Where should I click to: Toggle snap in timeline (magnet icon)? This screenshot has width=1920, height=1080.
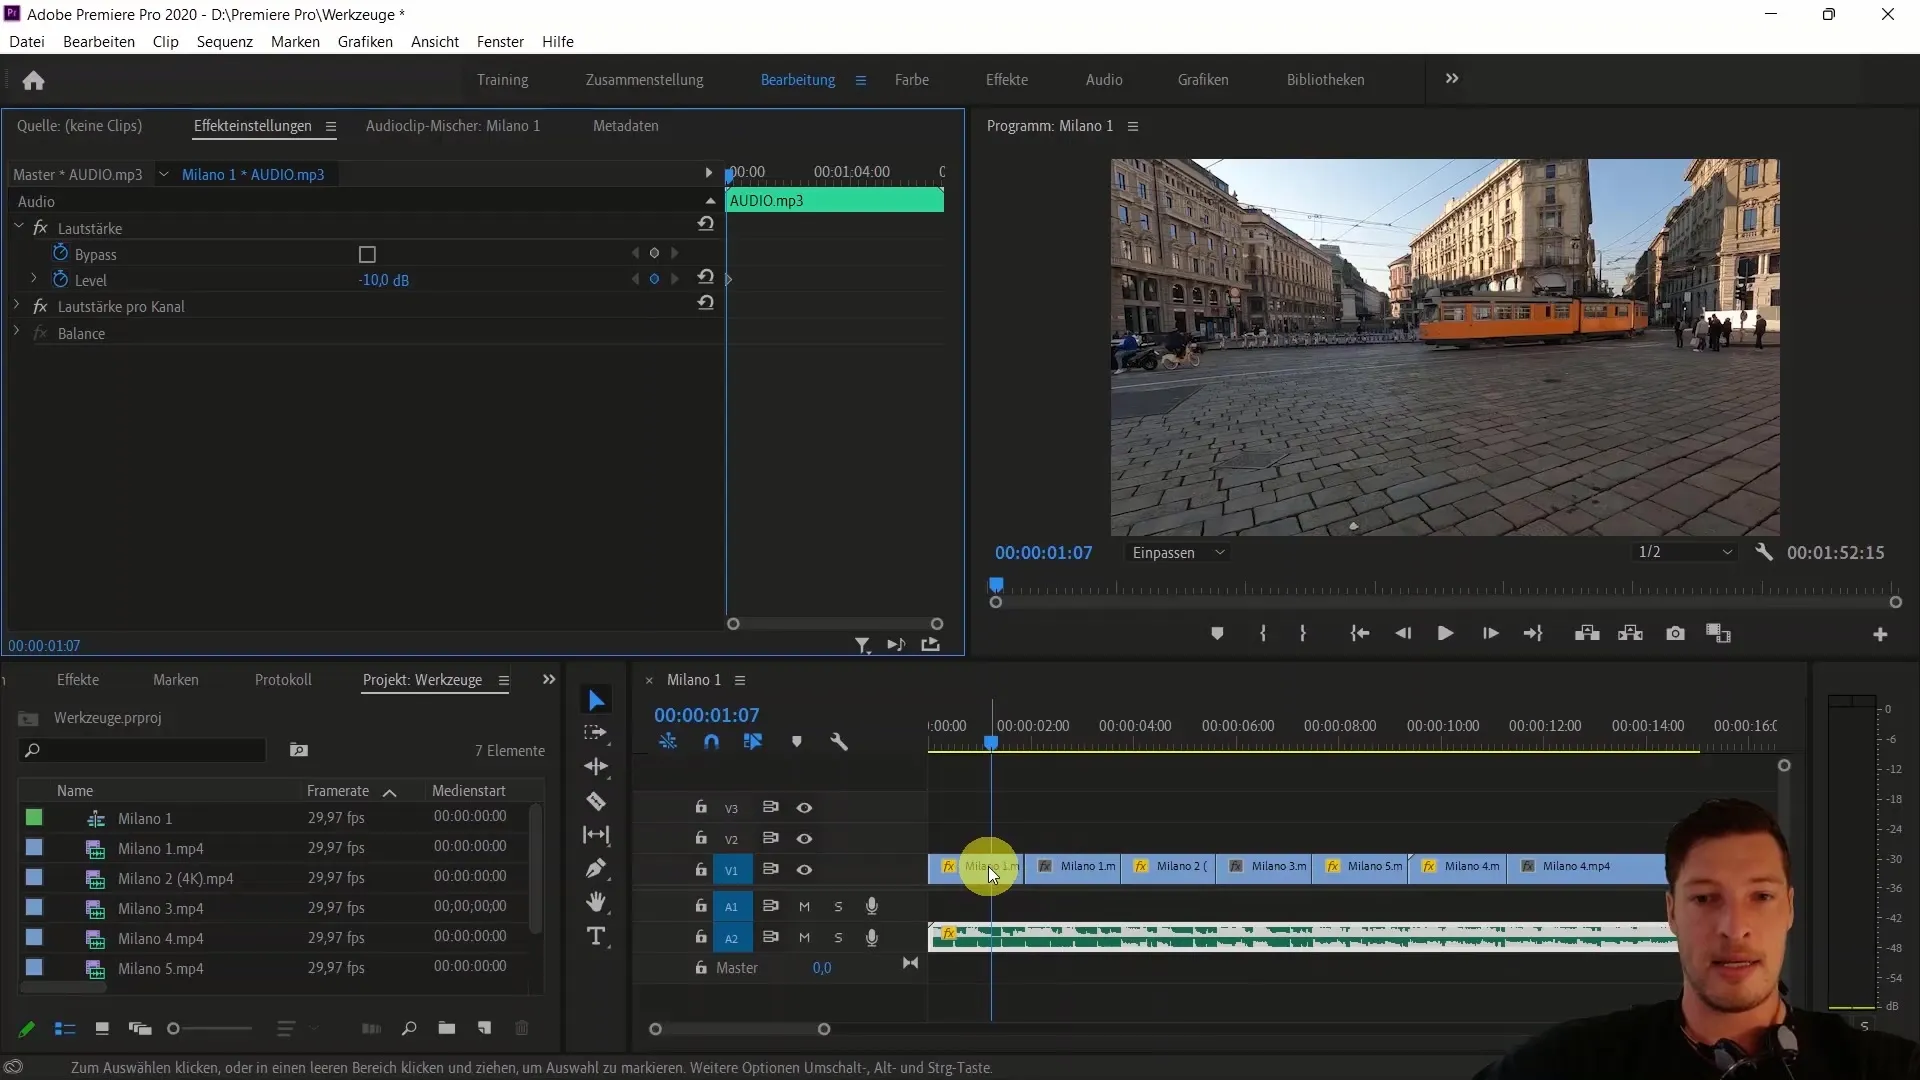tap(711, 742)
